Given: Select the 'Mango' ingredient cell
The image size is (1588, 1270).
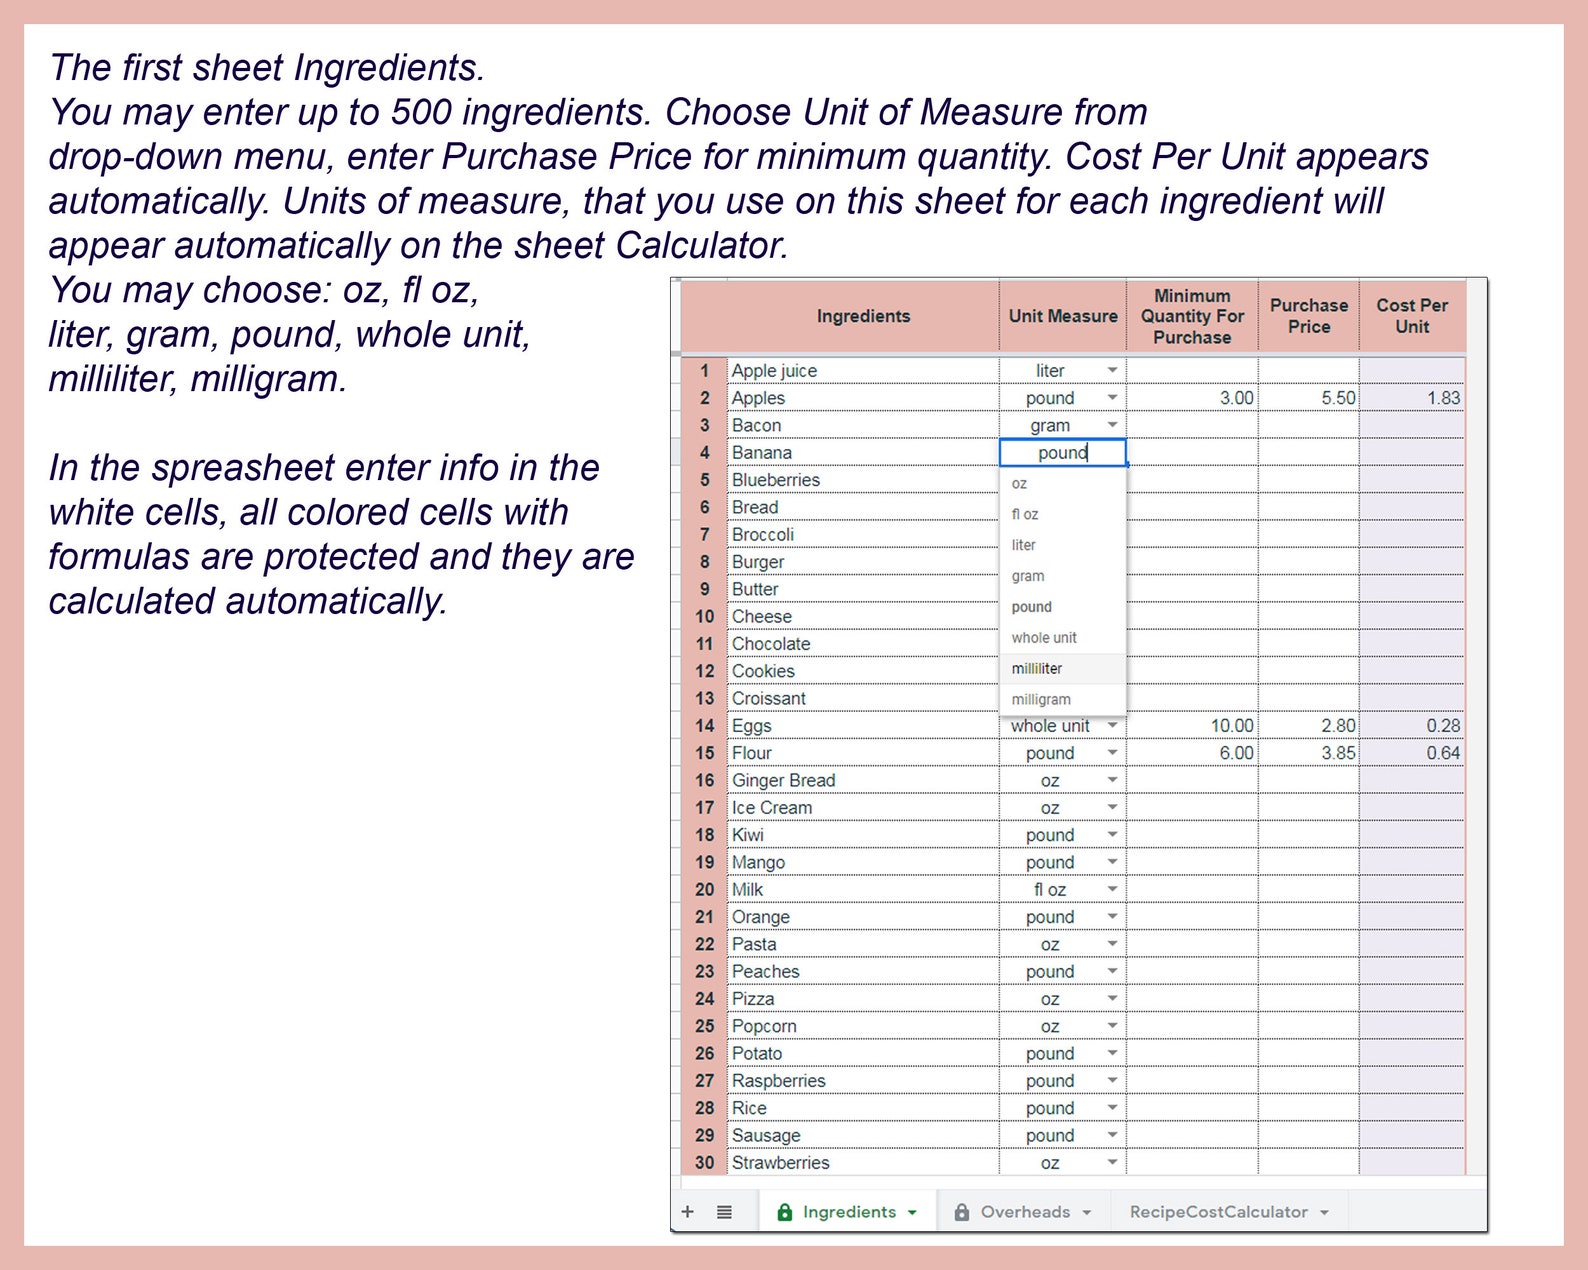Looking at the screenshot, I should point(863,862).
